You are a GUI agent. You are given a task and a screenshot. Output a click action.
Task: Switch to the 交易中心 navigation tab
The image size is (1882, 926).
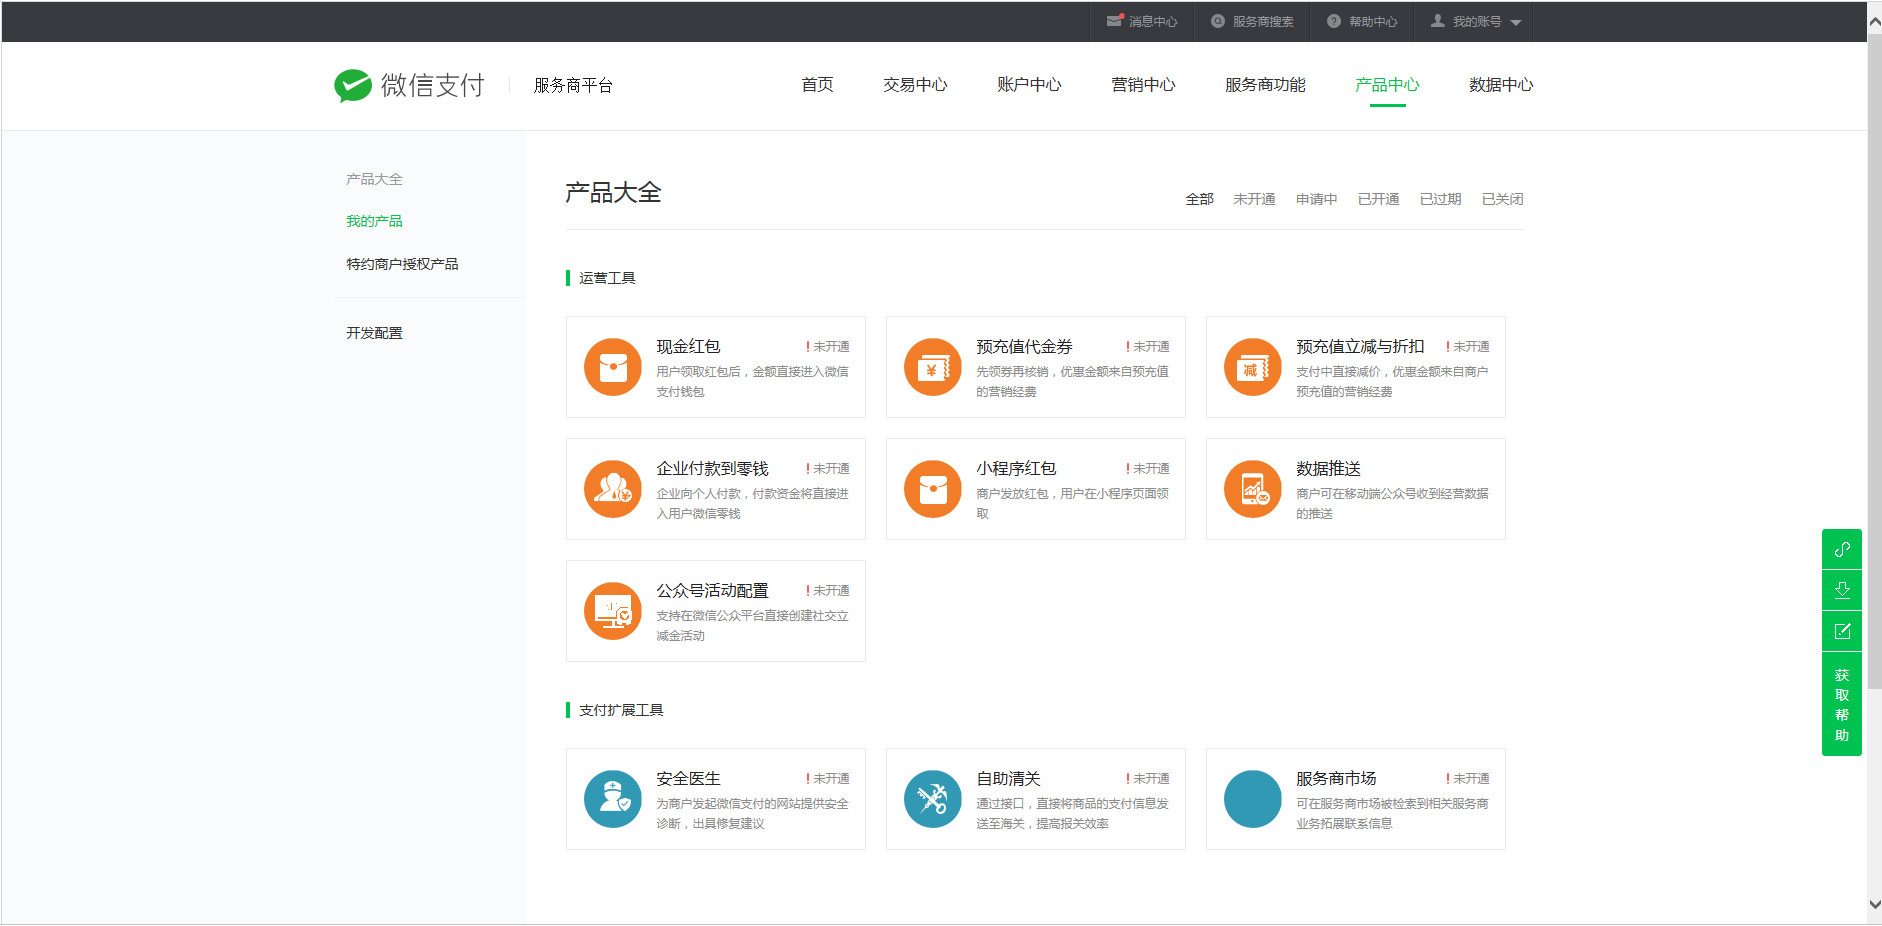point(914,85)
